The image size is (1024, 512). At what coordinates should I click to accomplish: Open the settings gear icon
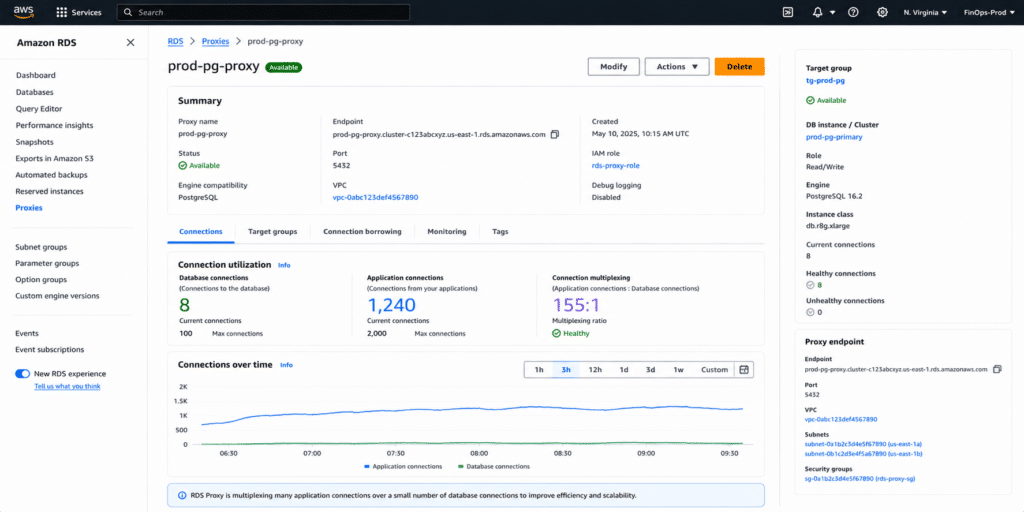882,12
